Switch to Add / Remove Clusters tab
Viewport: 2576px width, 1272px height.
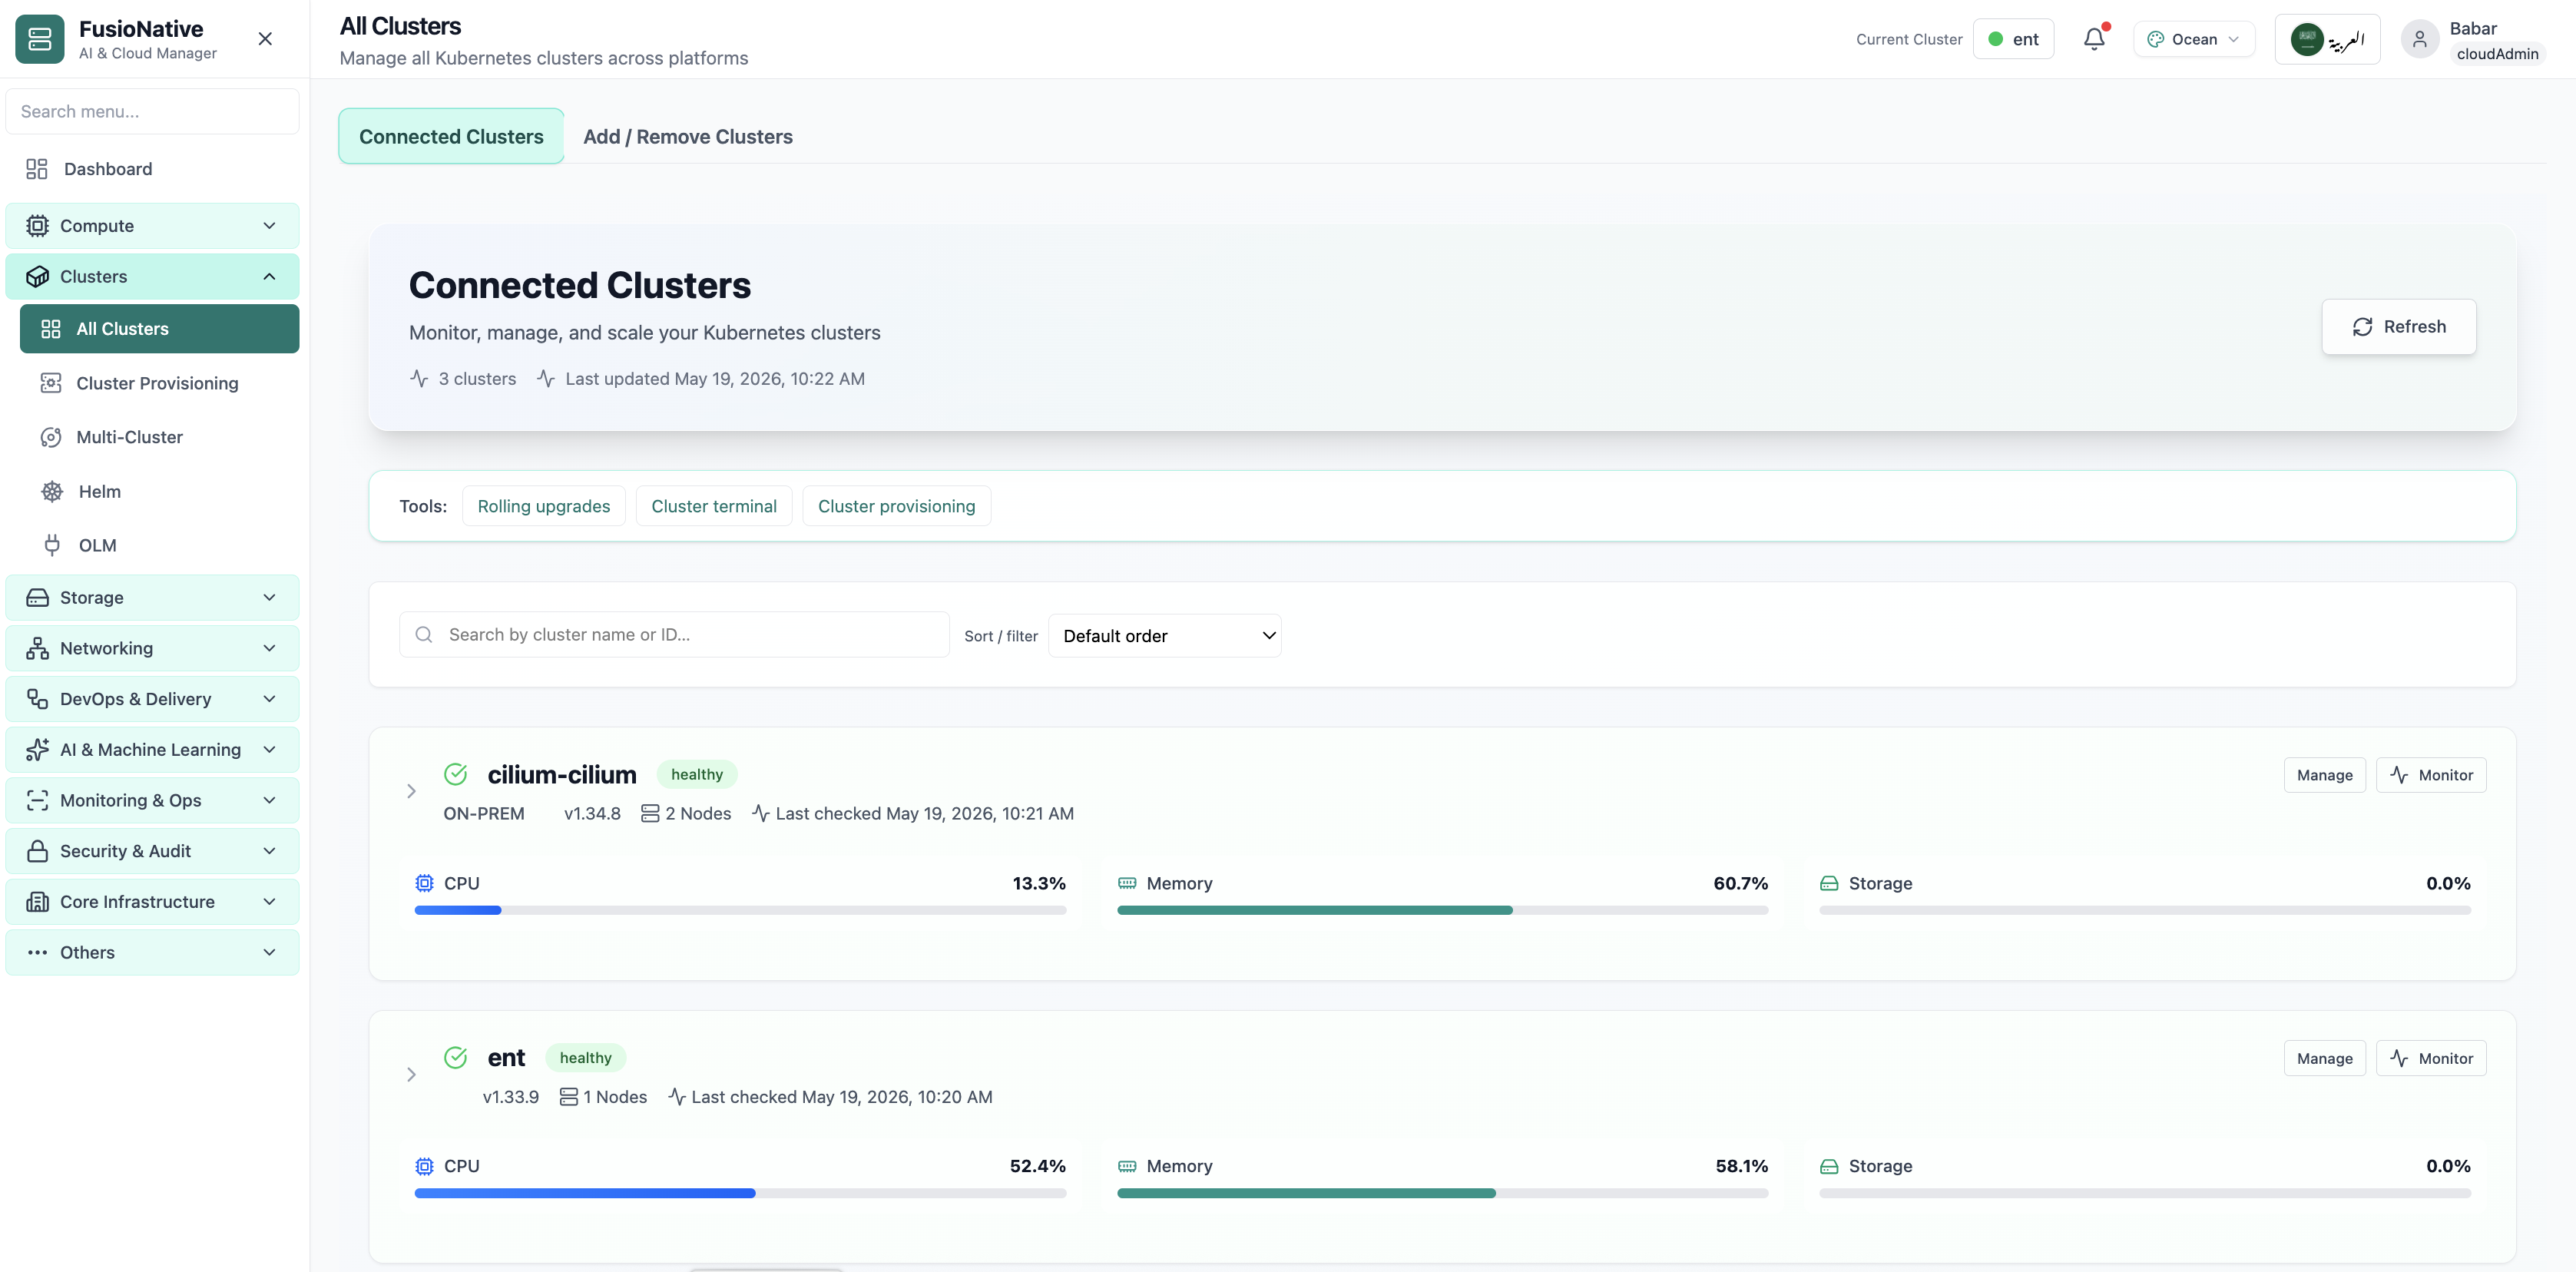coord(687,136)
